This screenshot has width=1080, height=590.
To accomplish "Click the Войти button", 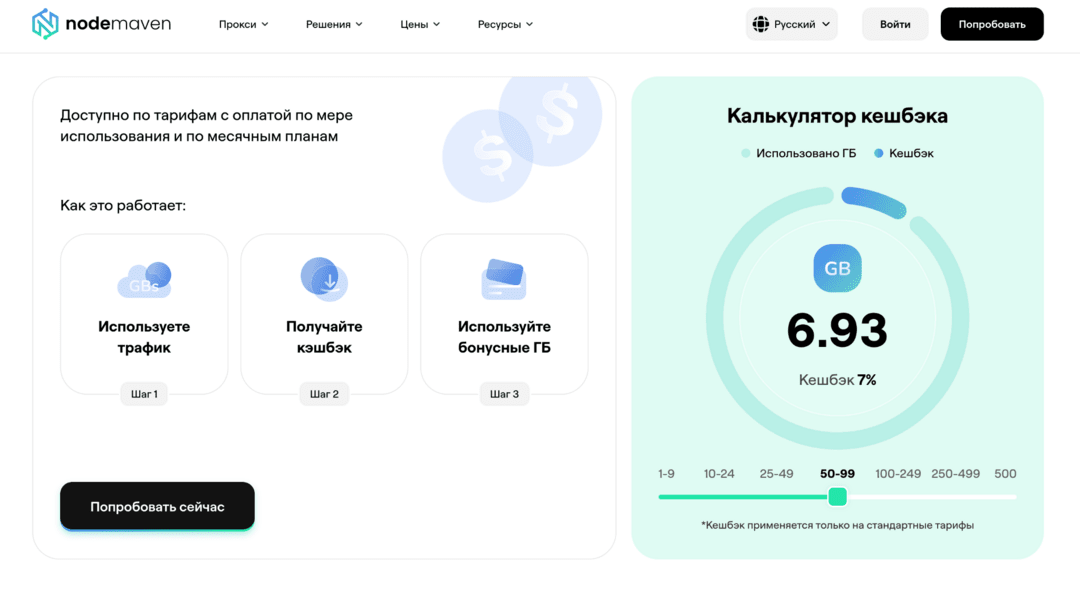I will click(895, 24).
